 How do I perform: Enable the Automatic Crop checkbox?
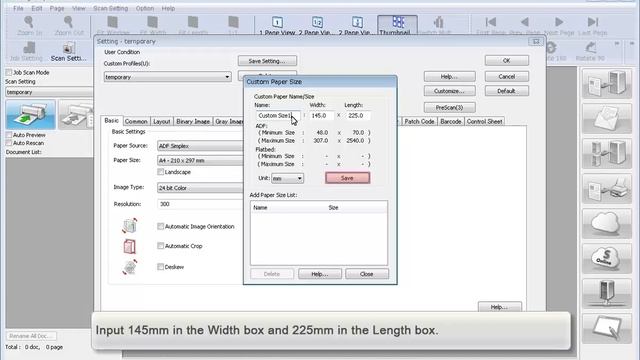coord(160,246)
